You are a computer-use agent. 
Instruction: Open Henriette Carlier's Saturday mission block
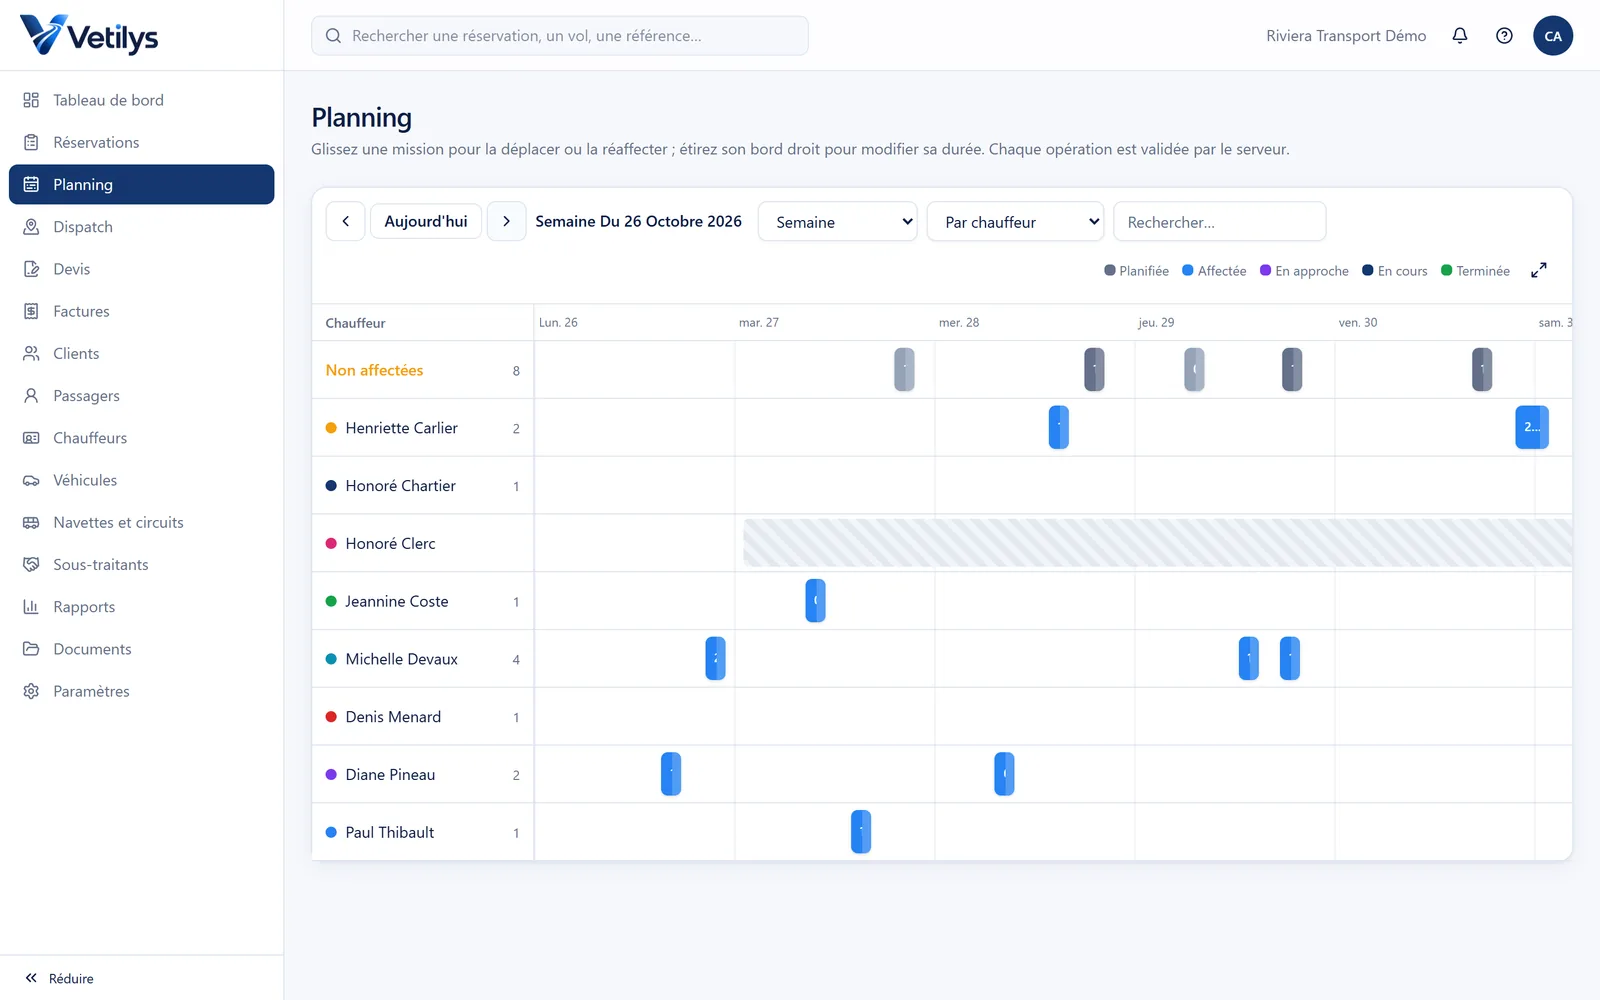[x=1532, y=427]
